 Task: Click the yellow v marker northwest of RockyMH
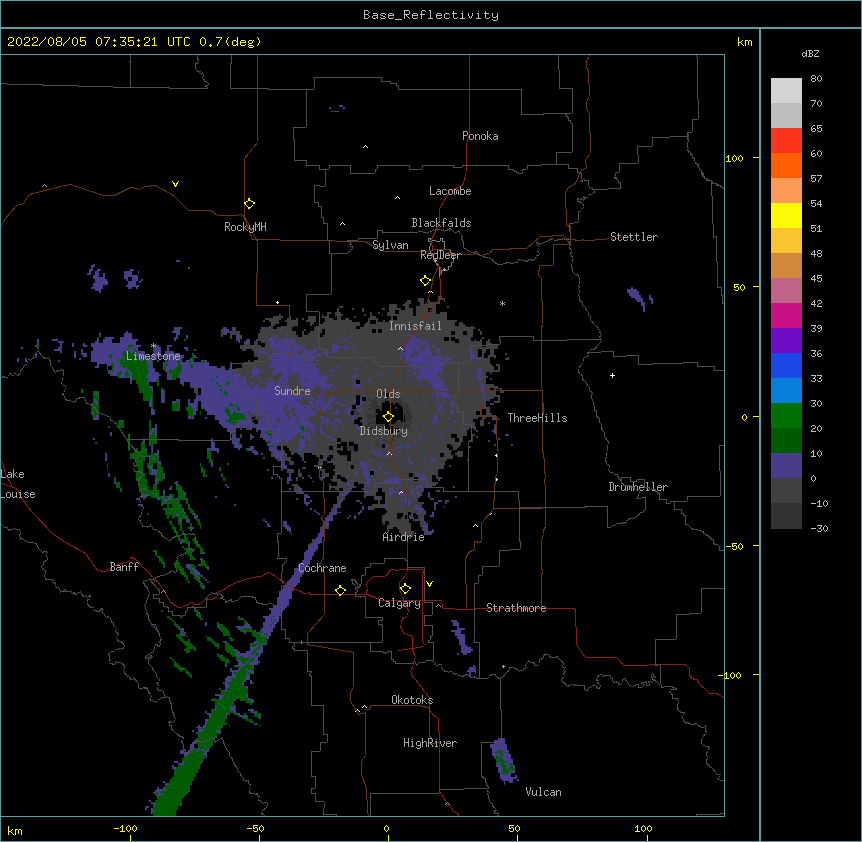click(175, 184)
